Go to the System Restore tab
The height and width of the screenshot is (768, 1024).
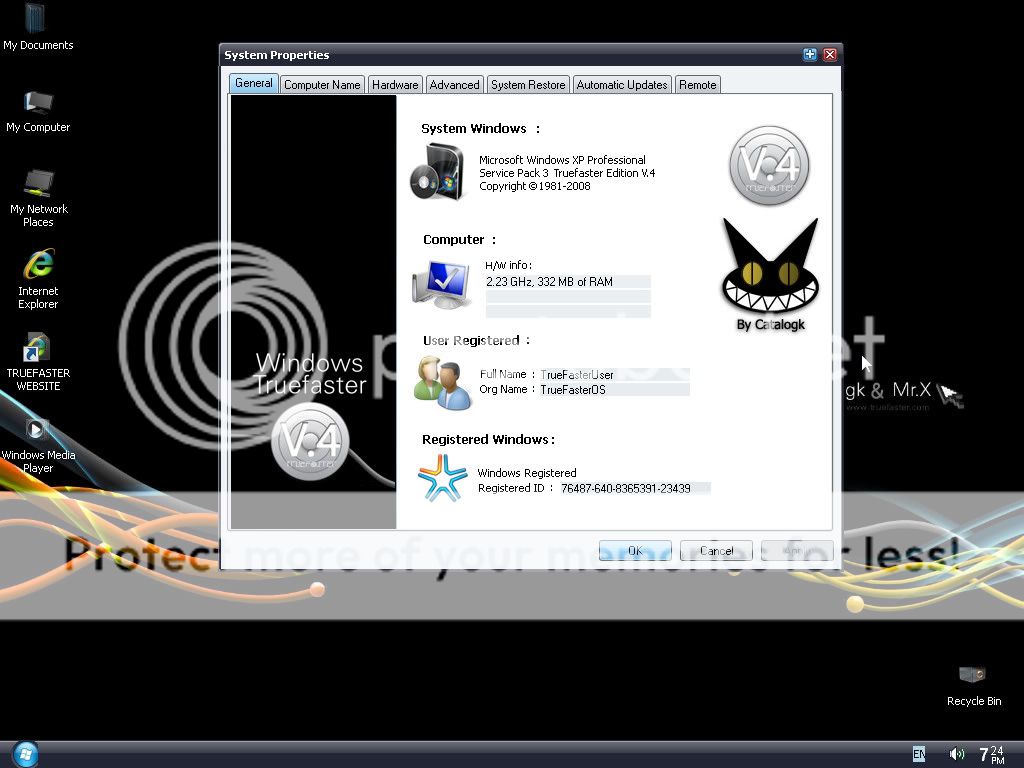[528, 85]
